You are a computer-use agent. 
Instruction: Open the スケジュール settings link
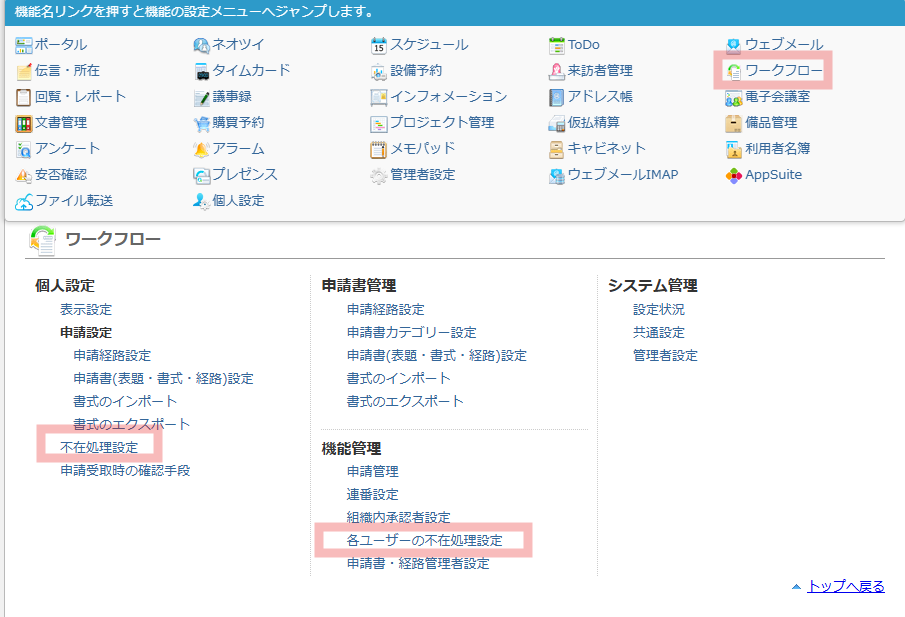click(x=429, y=44)
